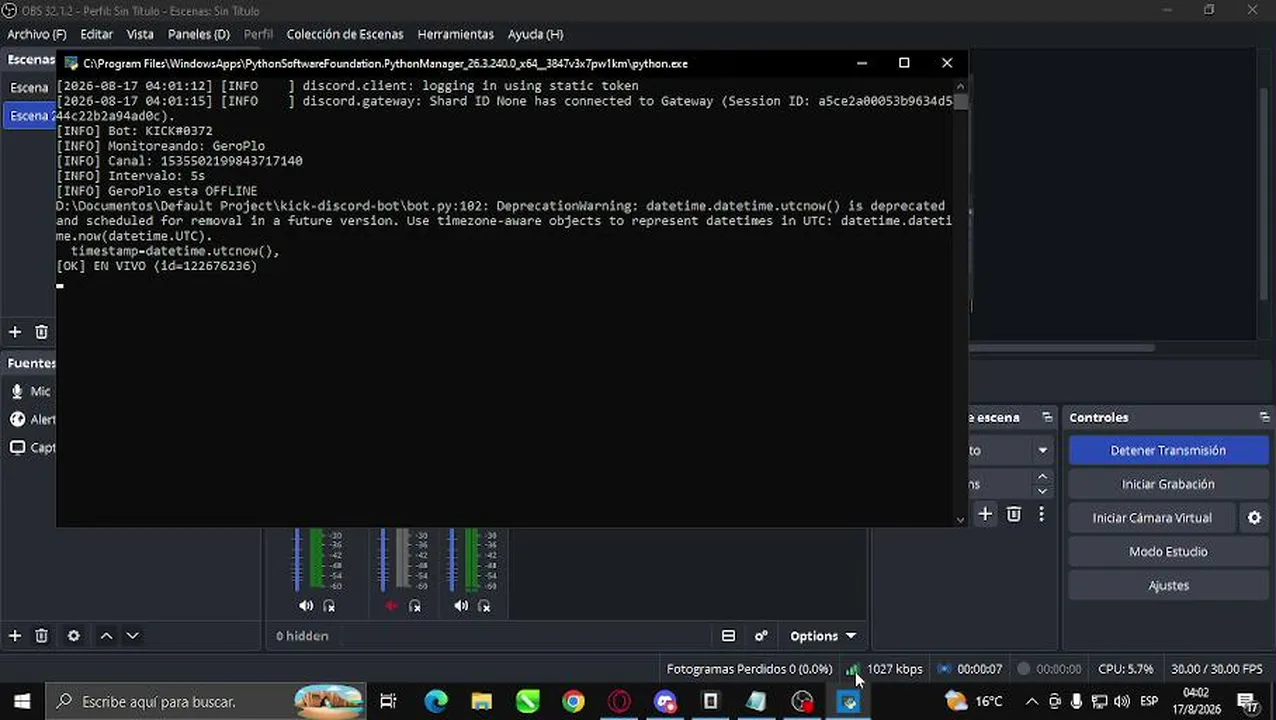The image size is (1276, 720).
Task: Open the scene transition type dropdown
Action: tap(1042, 450)
